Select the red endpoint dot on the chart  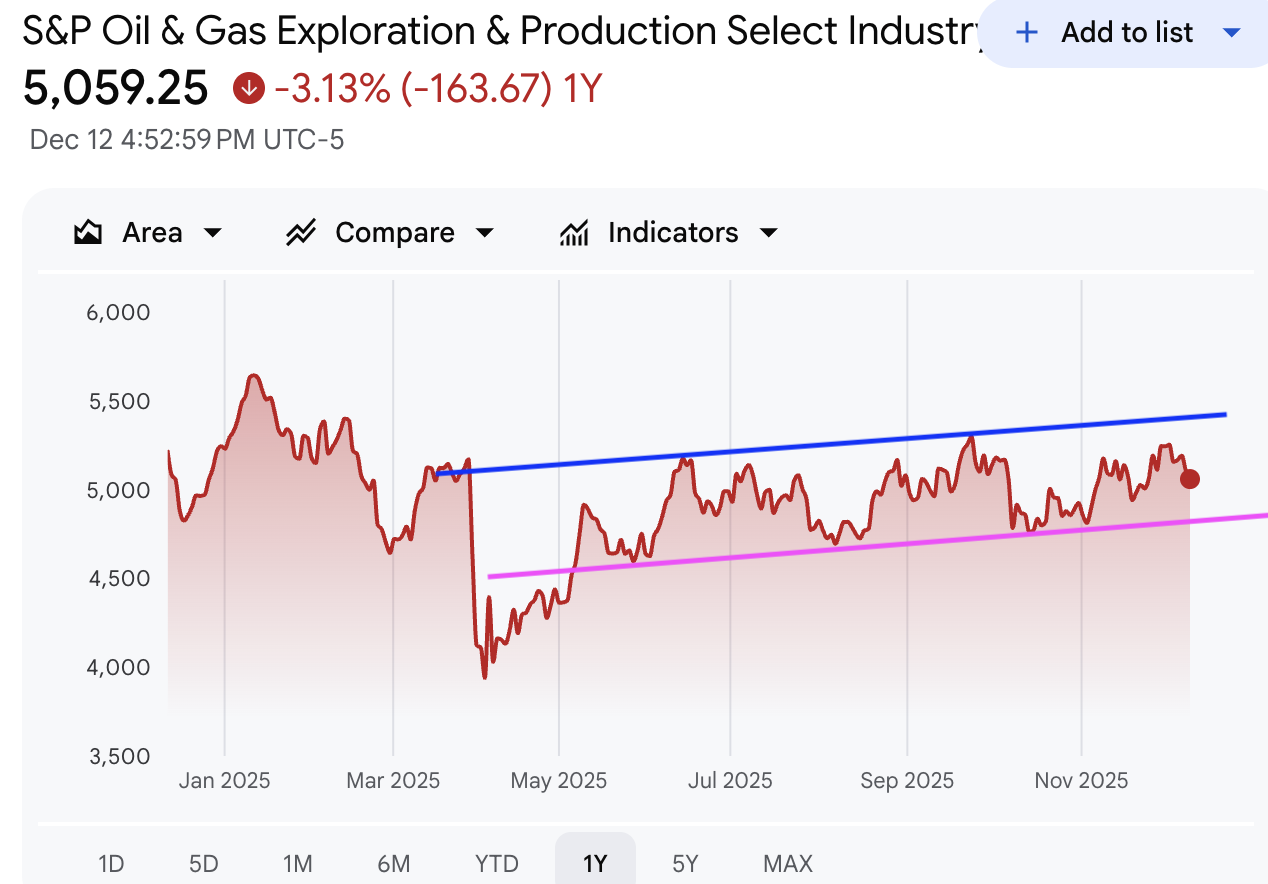click(1190, 480)
